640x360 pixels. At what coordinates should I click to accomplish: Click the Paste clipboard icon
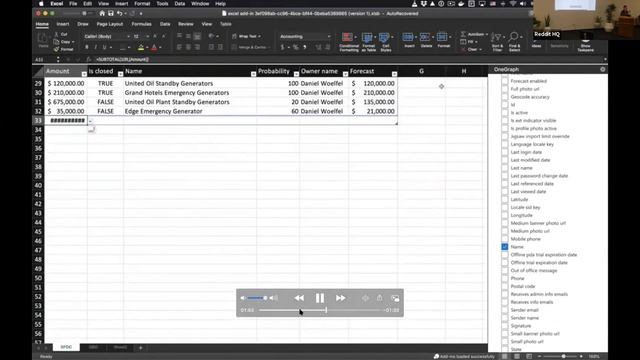point(43,38)
